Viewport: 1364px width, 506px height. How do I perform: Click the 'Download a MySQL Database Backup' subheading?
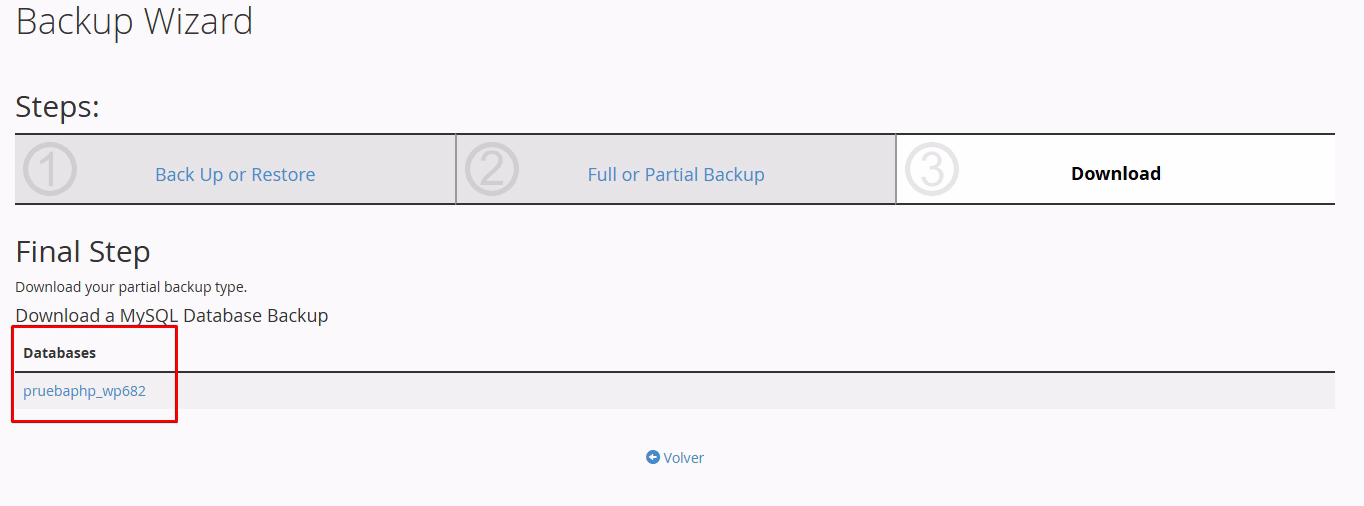[172, 316]
